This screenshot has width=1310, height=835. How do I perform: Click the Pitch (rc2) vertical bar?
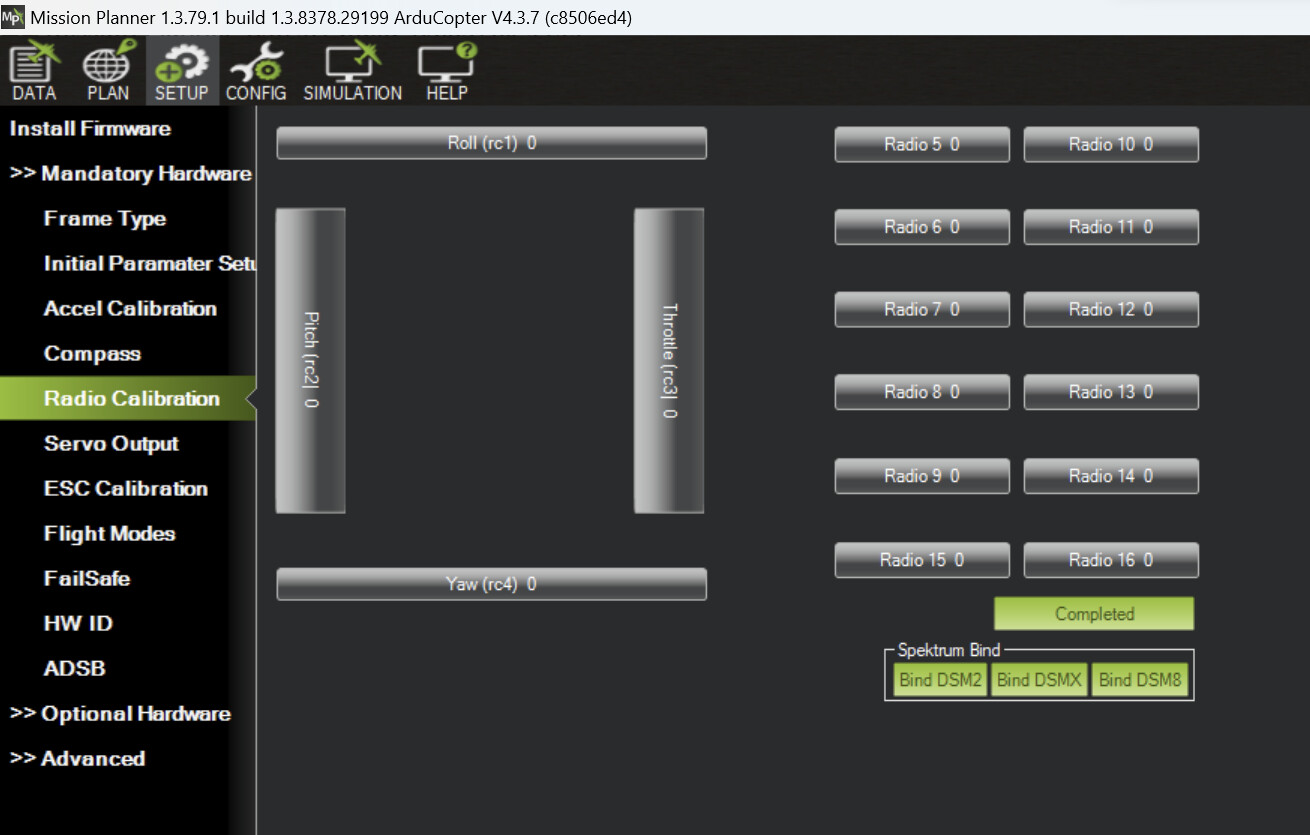pos(310,360)
